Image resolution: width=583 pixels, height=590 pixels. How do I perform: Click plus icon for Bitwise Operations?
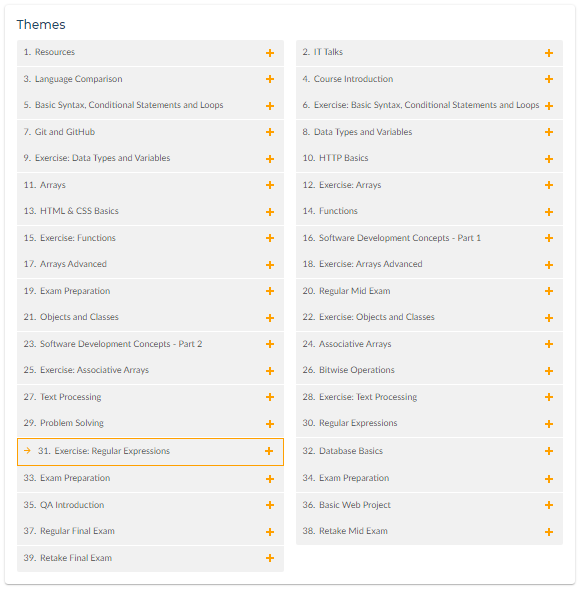pyautogui.click(x=549, y=371)
